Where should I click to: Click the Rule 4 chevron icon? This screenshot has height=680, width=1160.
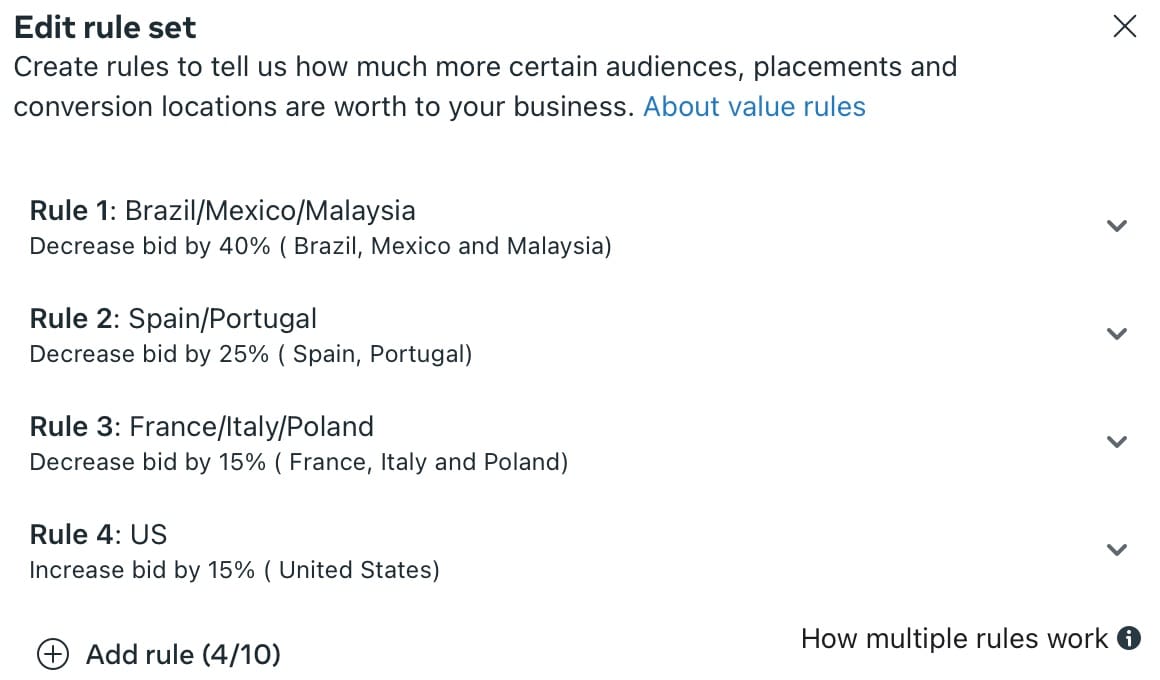coord(1116,549)
